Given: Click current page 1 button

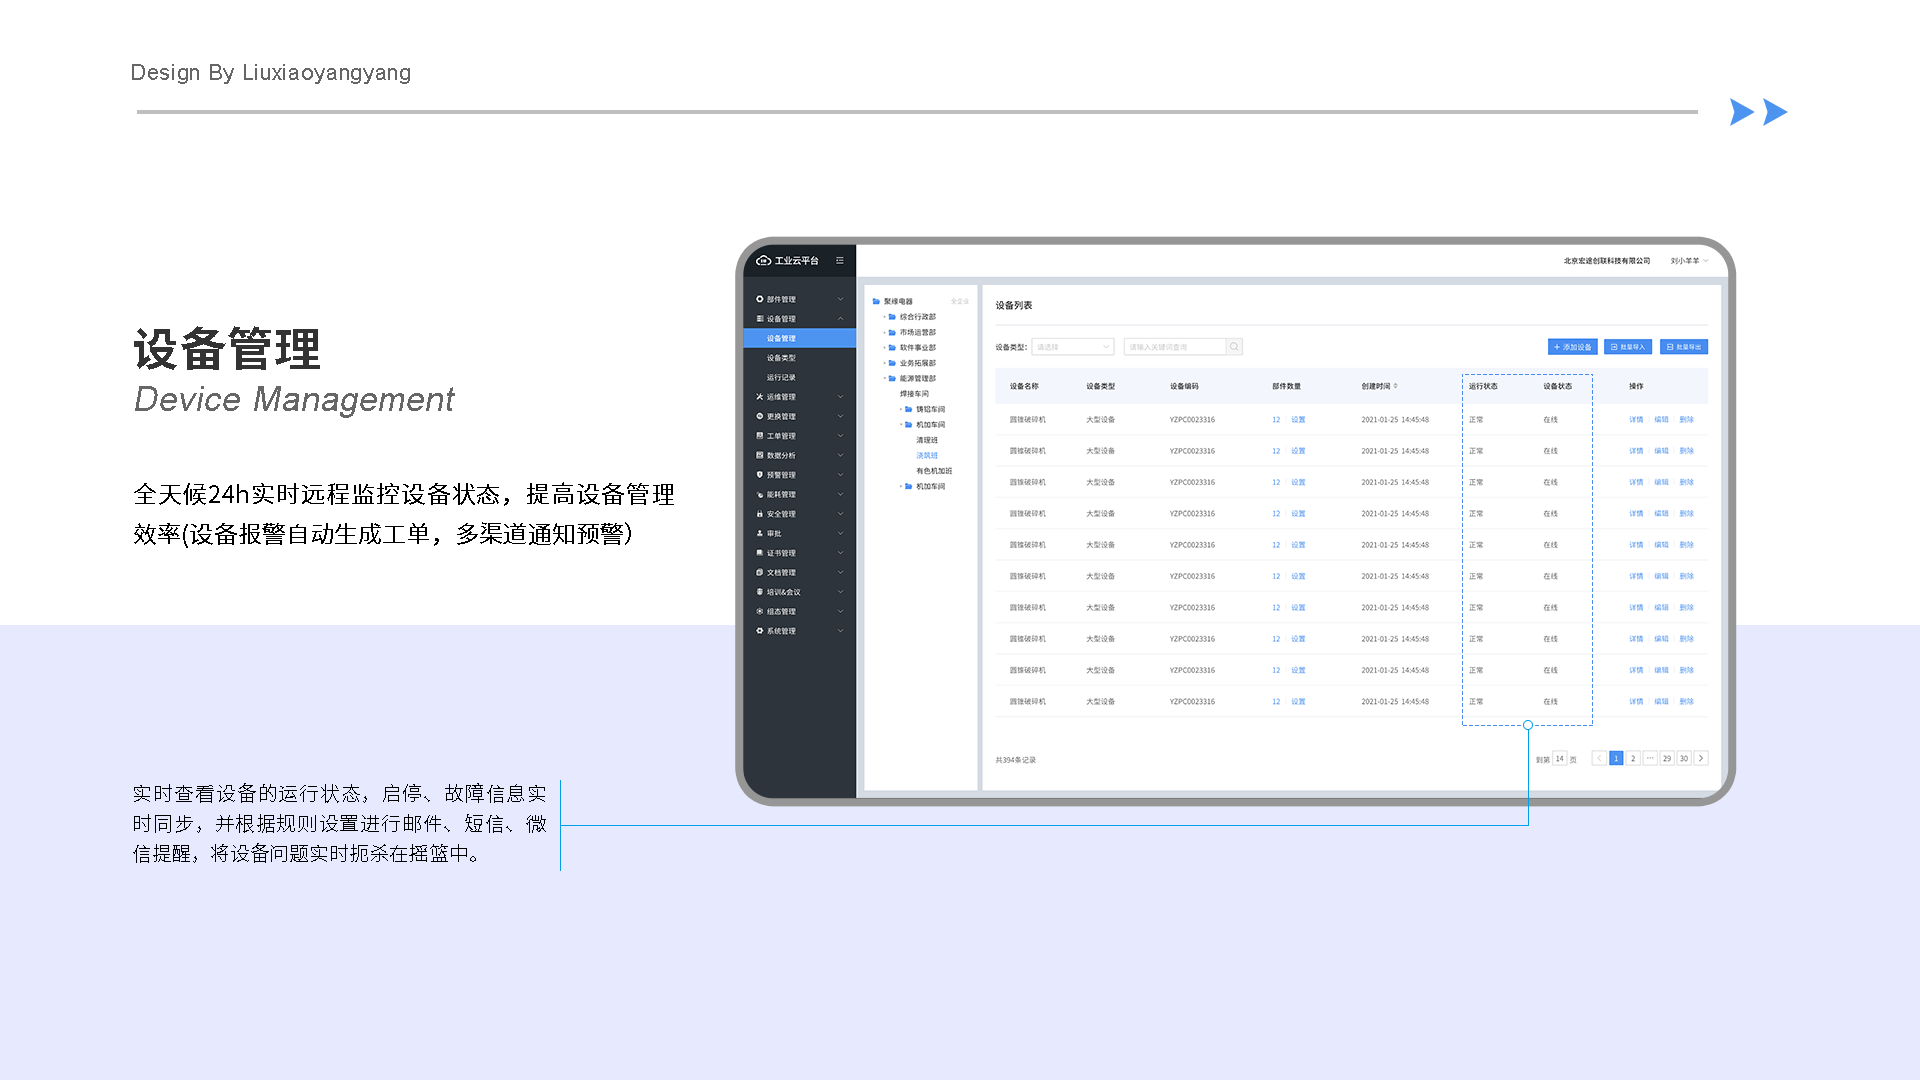Looking at the screenshot, I should pos(1616,758).
